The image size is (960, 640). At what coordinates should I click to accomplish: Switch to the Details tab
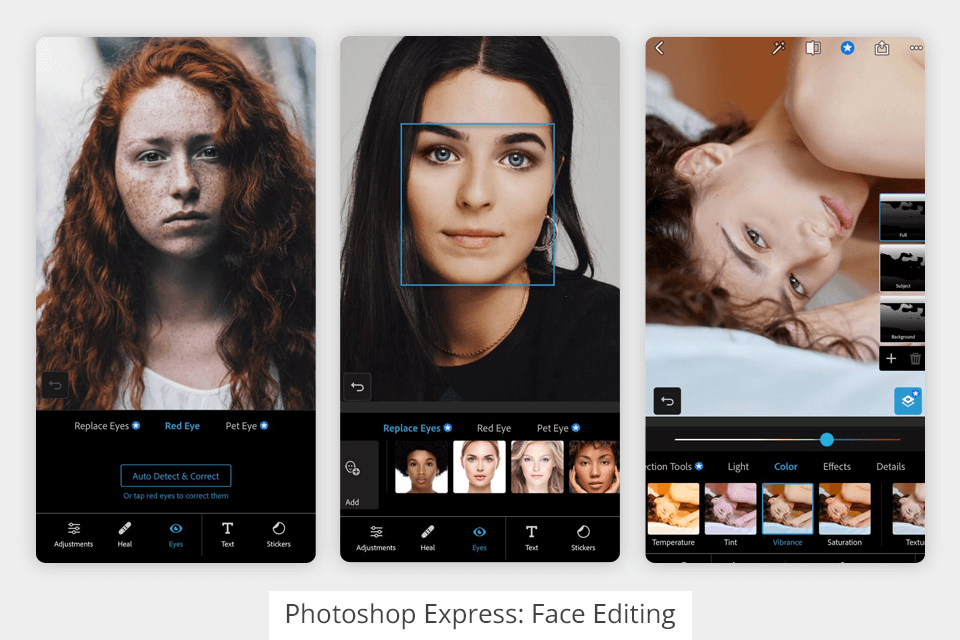click(x=890, y=467)
